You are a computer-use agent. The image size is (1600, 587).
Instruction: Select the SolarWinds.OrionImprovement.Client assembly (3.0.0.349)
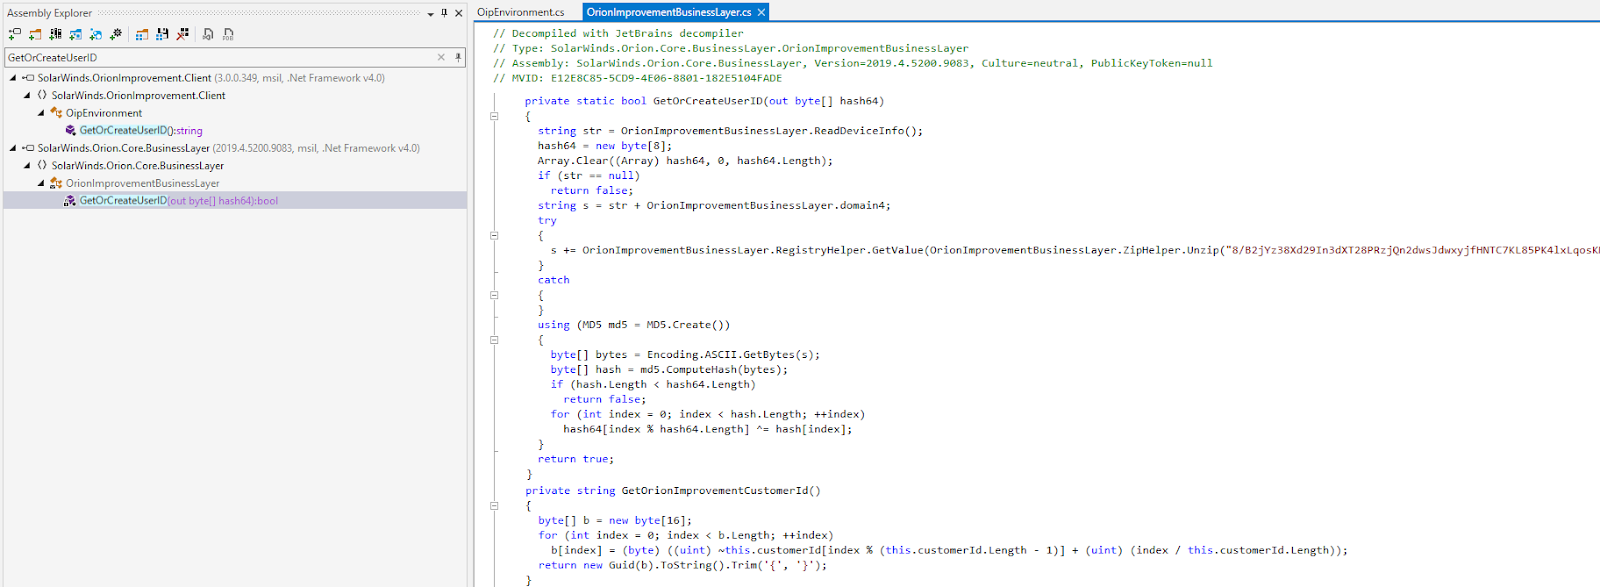point(211,78)
